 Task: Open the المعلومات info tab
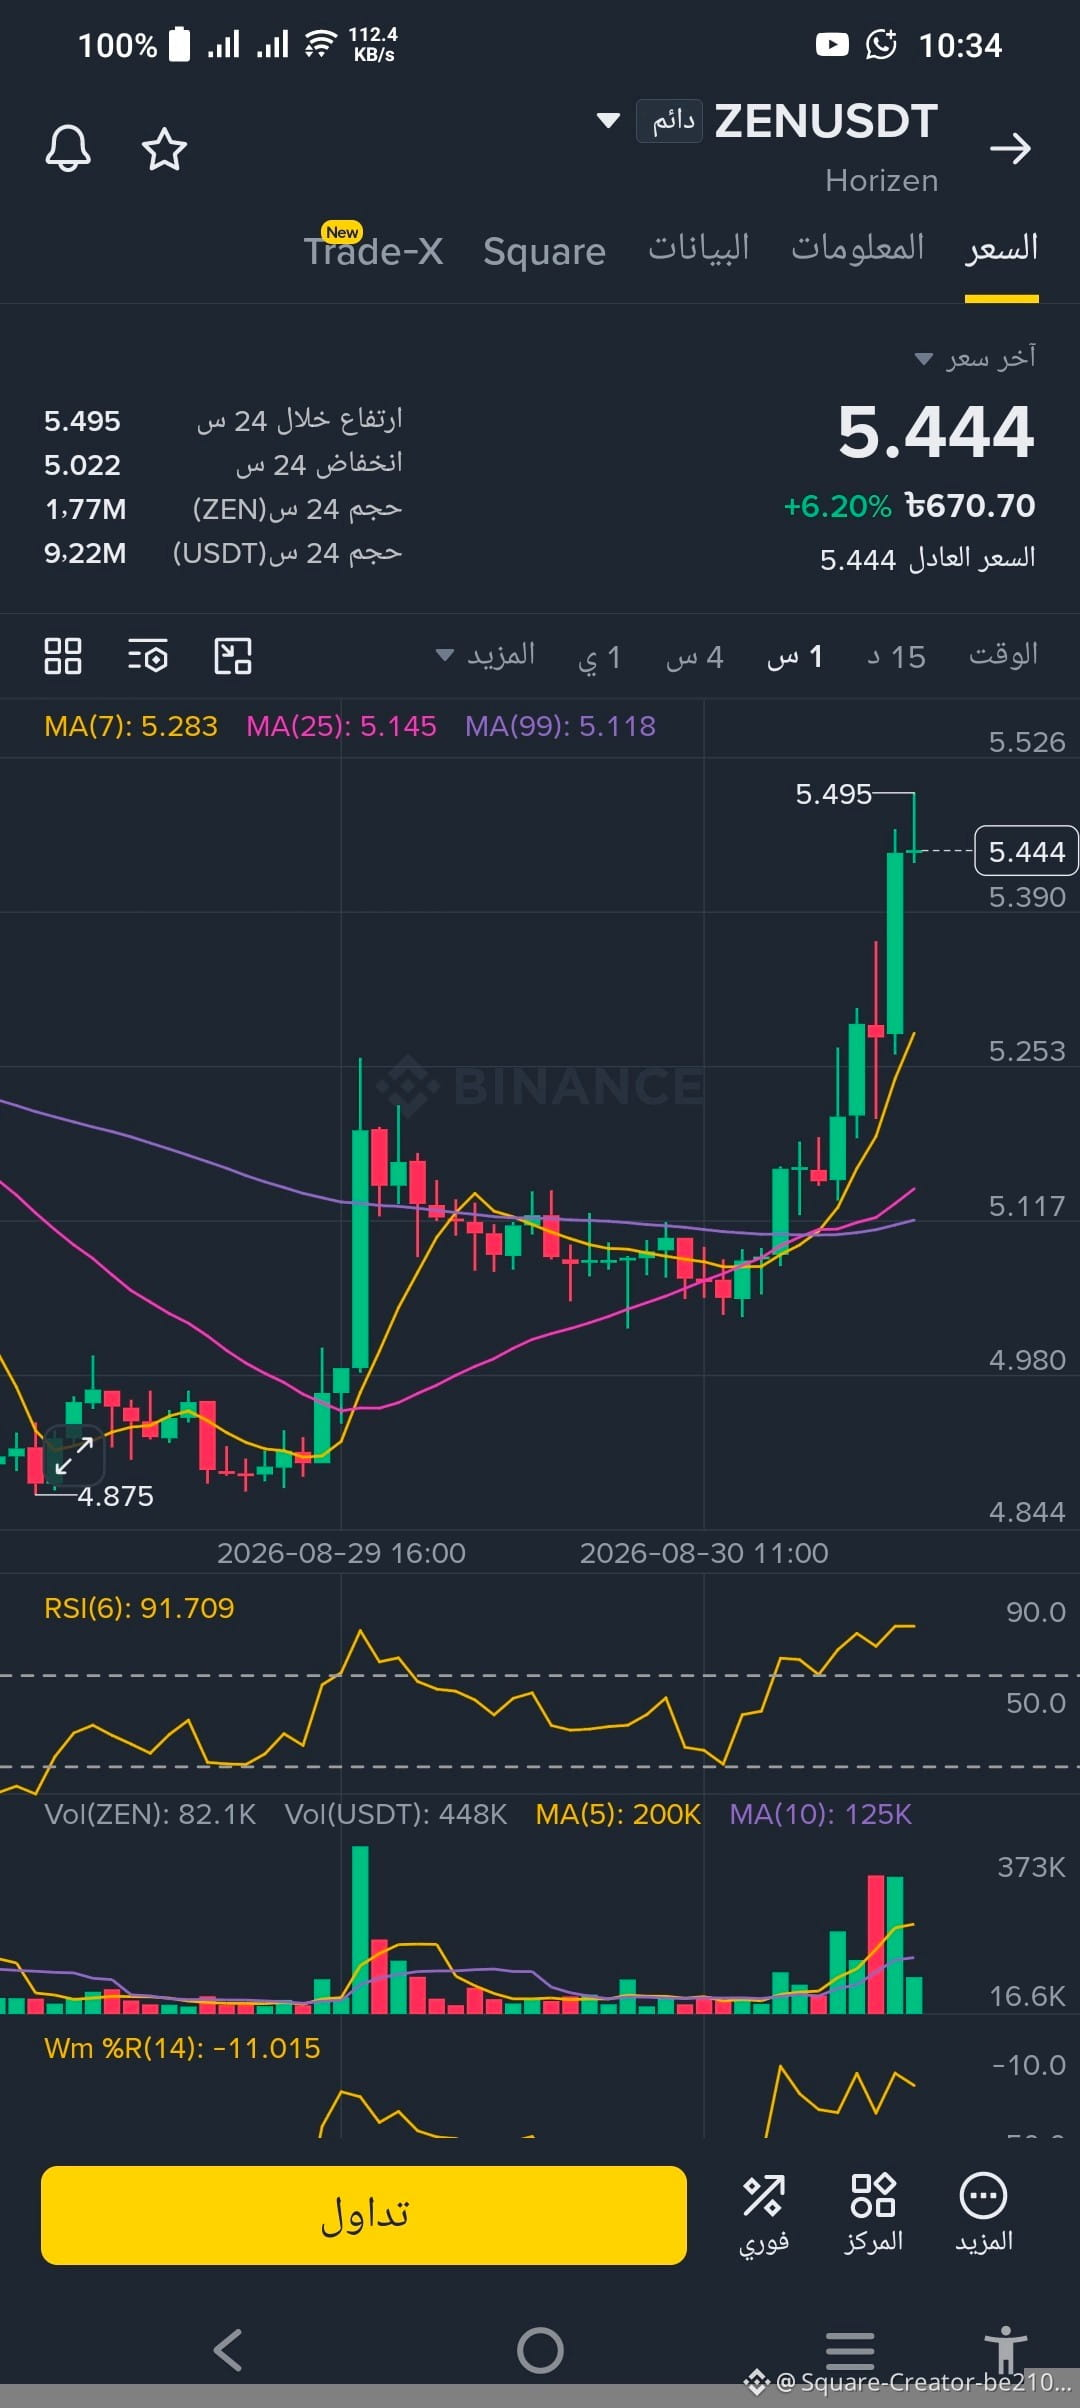click(858, 248)
